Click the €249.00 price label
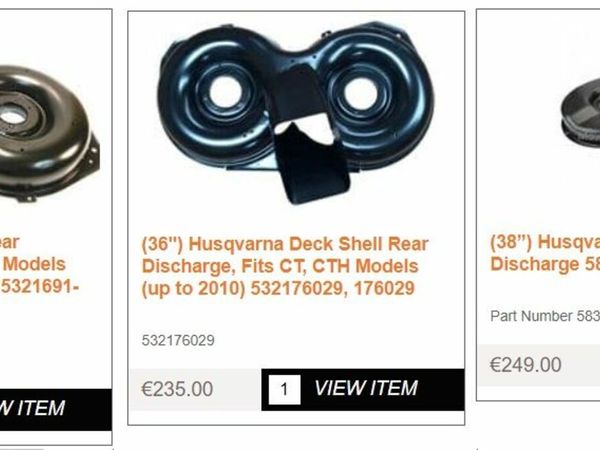600x450 pixels. pyautogui.click(x=525, y=365)
